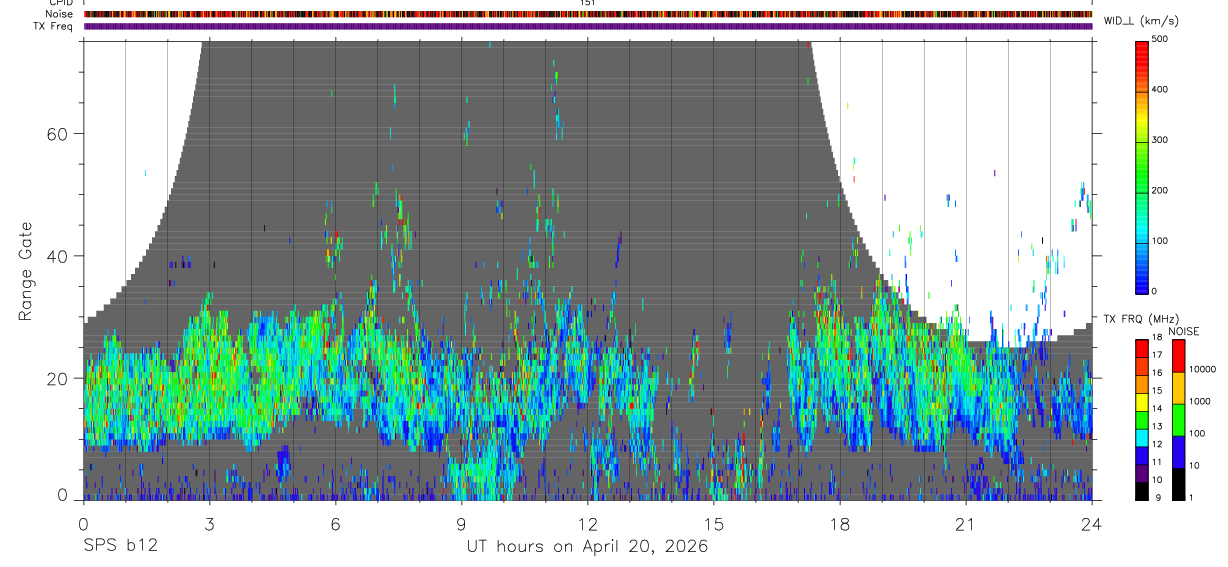Click the '200' tick on WID colorbar
The width and height of the screenshot is (1228, 567).
click(1161, 190)
